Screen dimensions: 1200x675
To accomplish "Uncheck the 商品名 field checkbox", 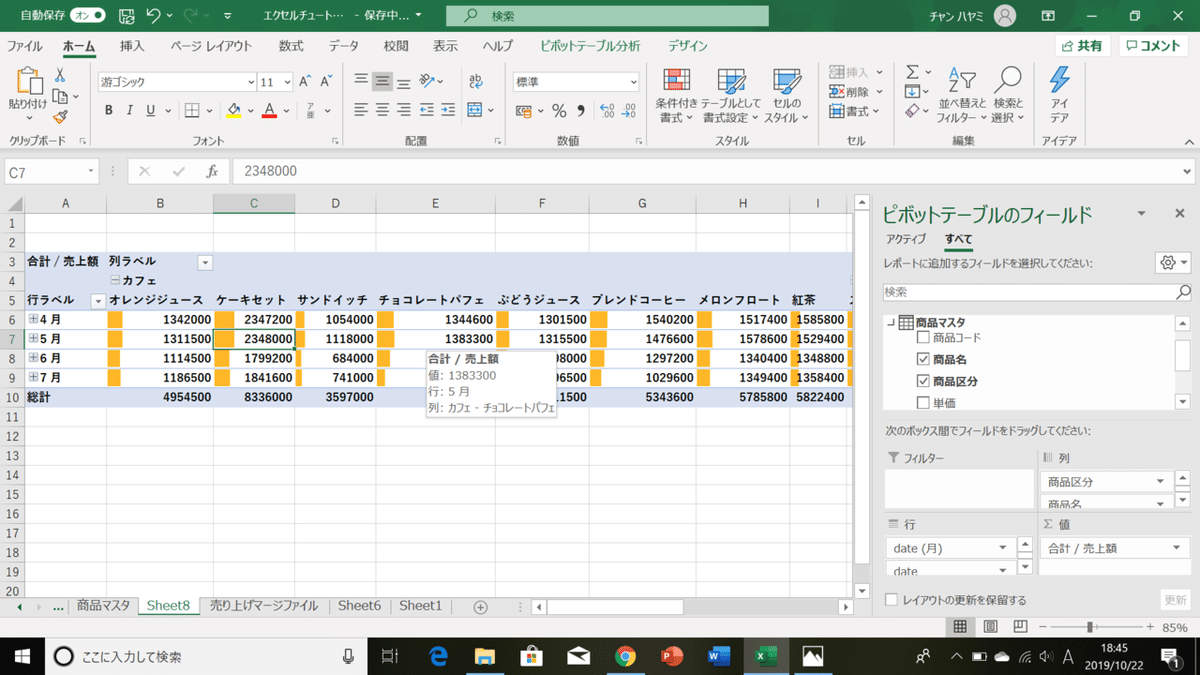I will coord(923,360).
